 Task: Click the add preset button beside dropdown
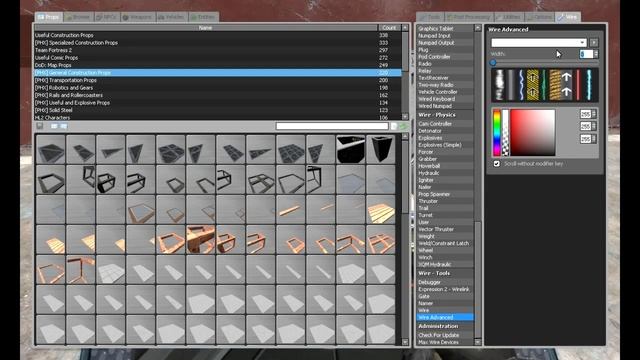point(594,42)
